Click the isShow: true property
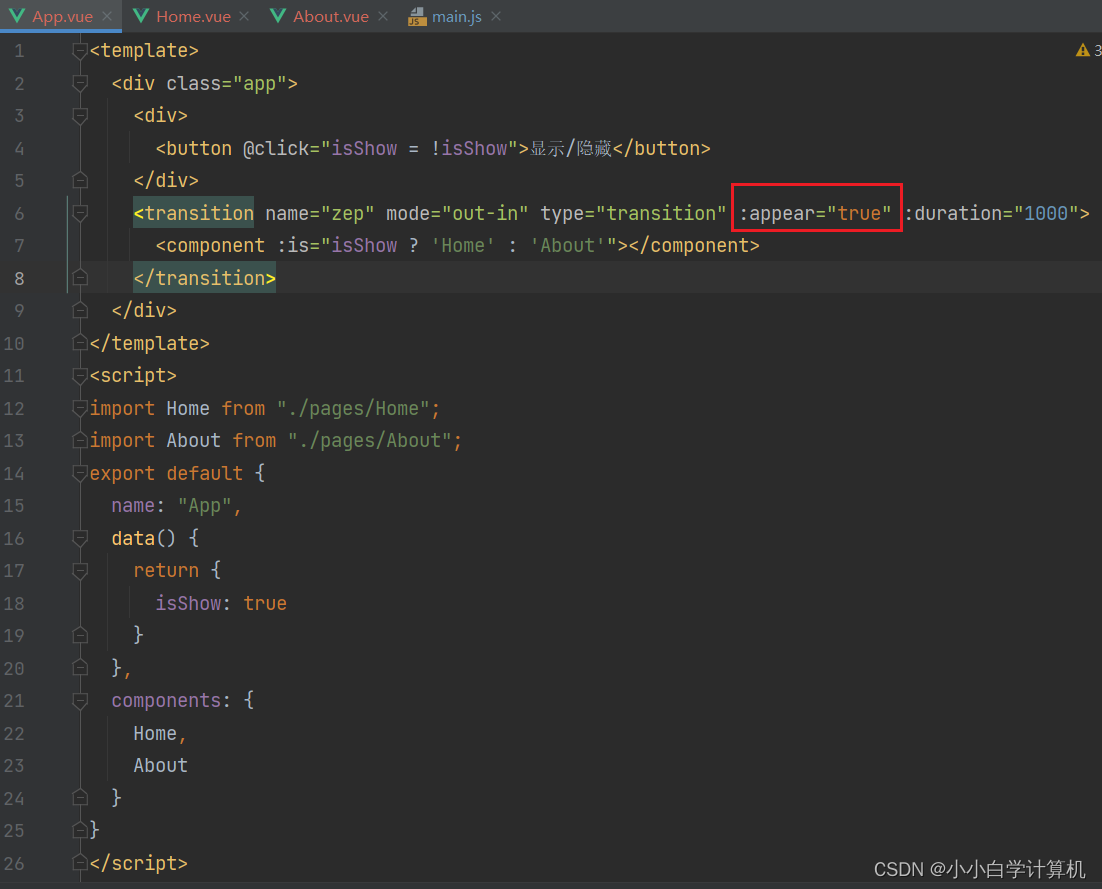Image resolution: width=1102 pixels, height=889 pixels. [x=221, y=604]
